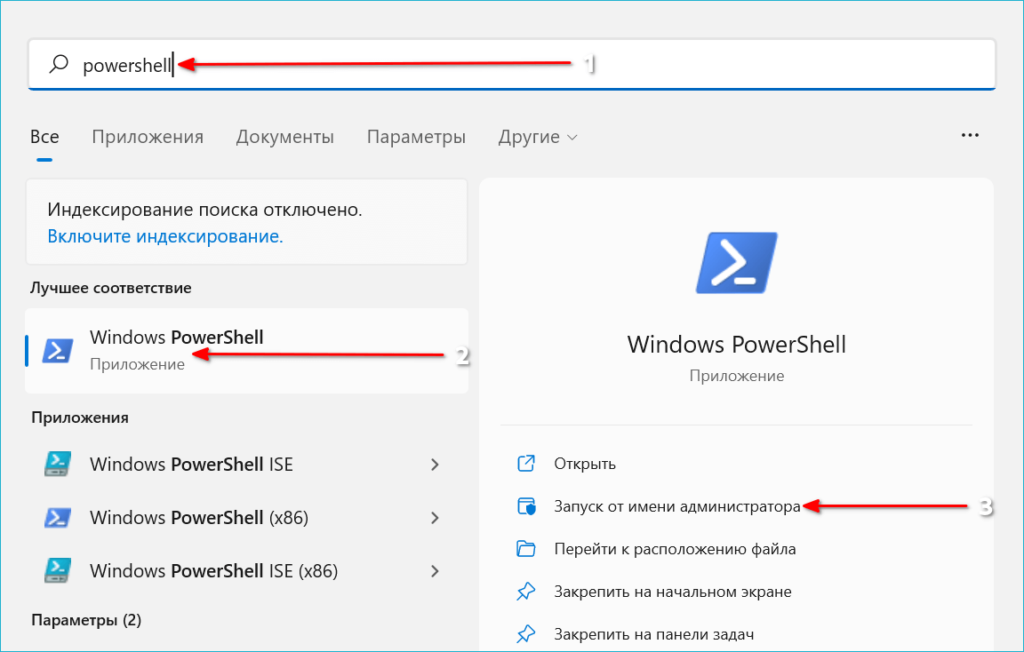
Task: Expand the Windows PowerShell (x86) submenu arrow
Action: (435, 518)
